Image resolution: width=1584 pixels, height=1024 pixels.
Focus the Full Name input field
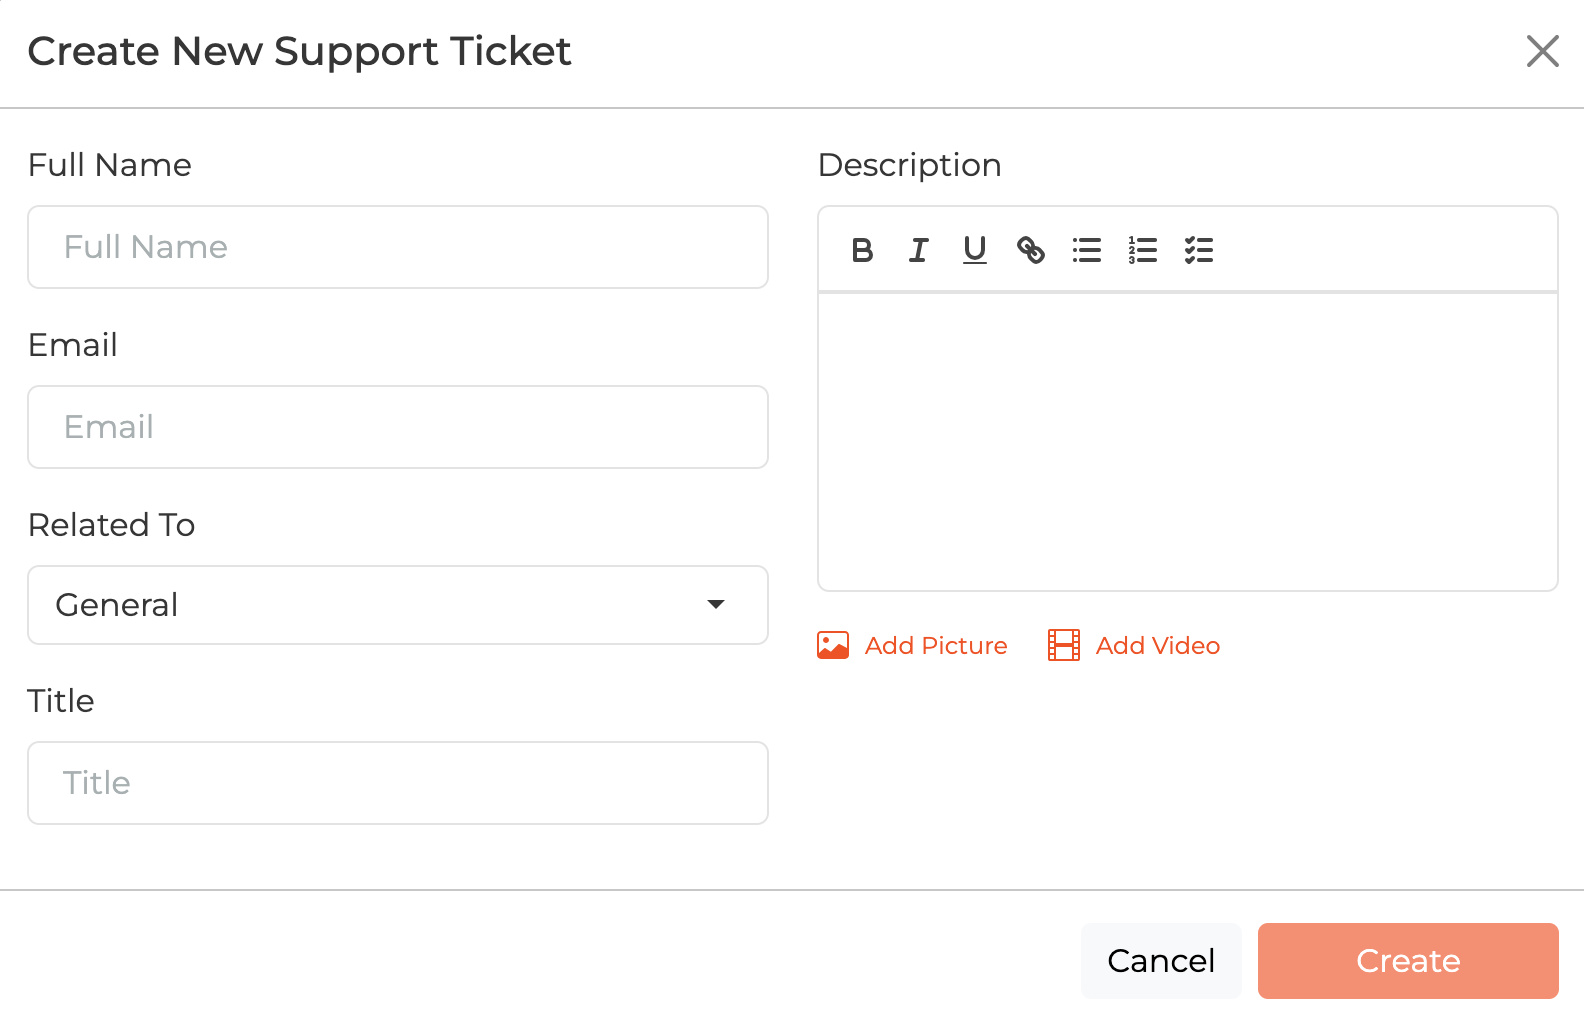pos(397,247)
